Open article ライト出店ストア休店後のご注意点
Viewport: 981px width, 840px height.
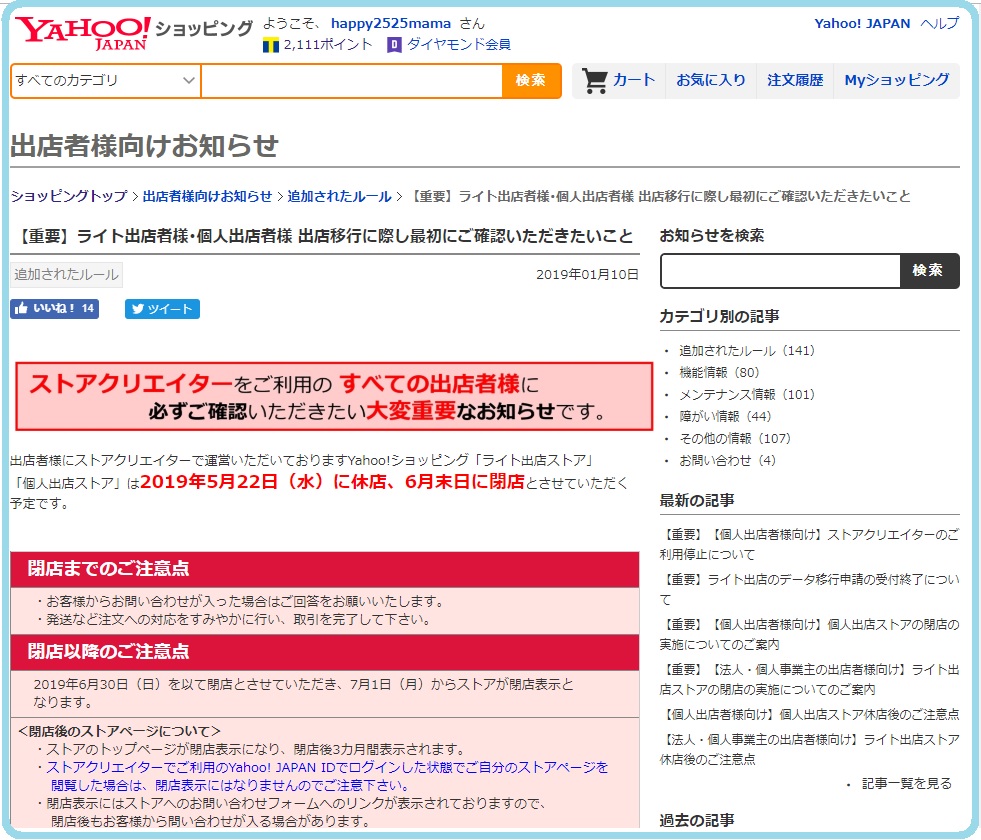click(809, 750)
